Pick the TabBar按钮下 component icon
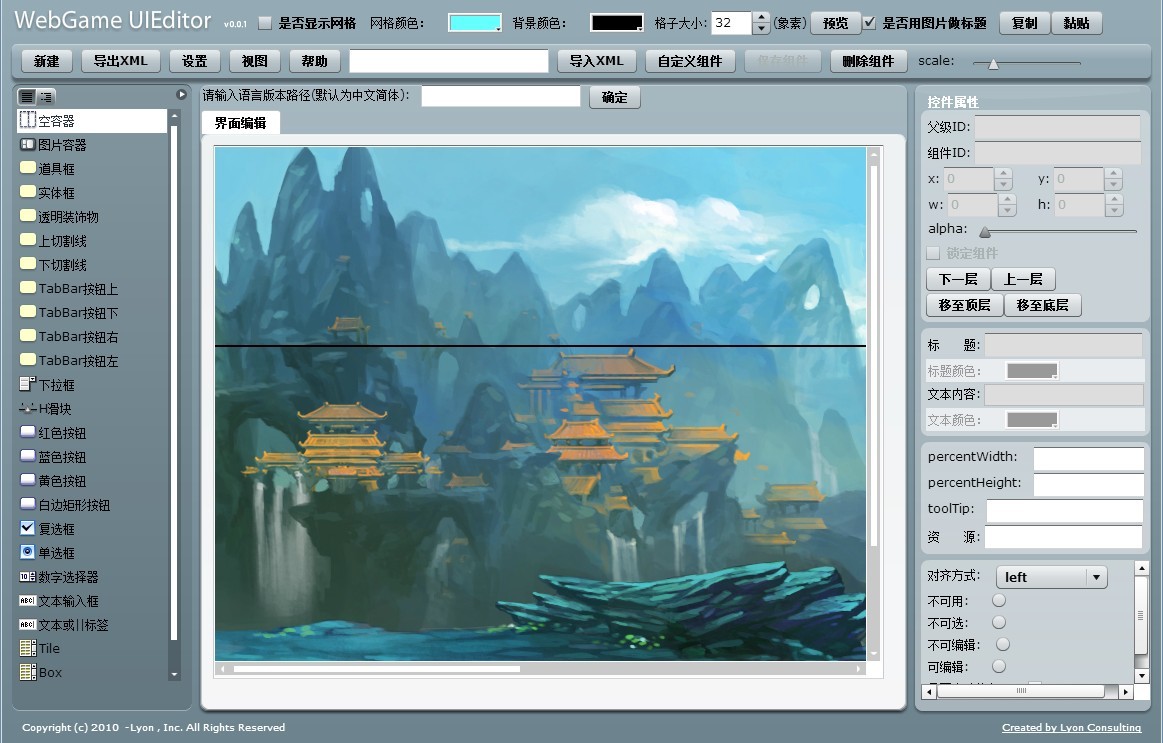 (x=27, y=312)
